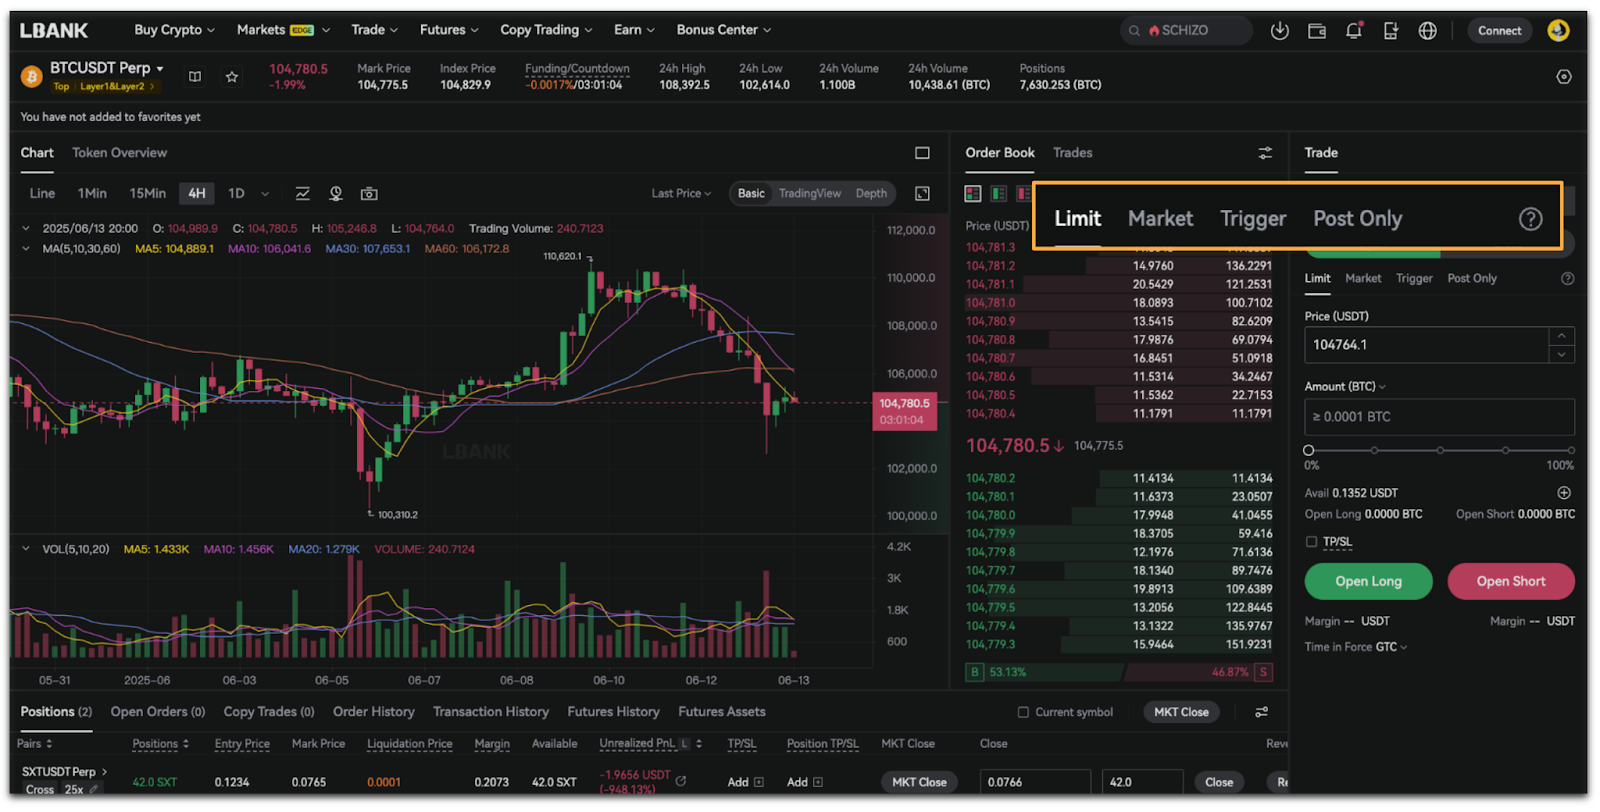Click the Open Short button
The image size is (1600, 812).
1510,581
